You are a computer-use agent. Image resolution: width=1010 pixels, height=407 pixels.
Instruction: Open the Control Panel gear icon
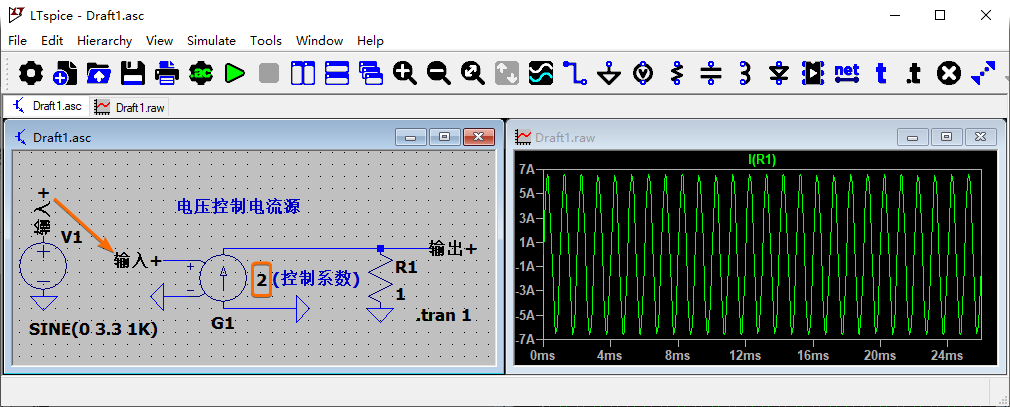tap(31, 73)
